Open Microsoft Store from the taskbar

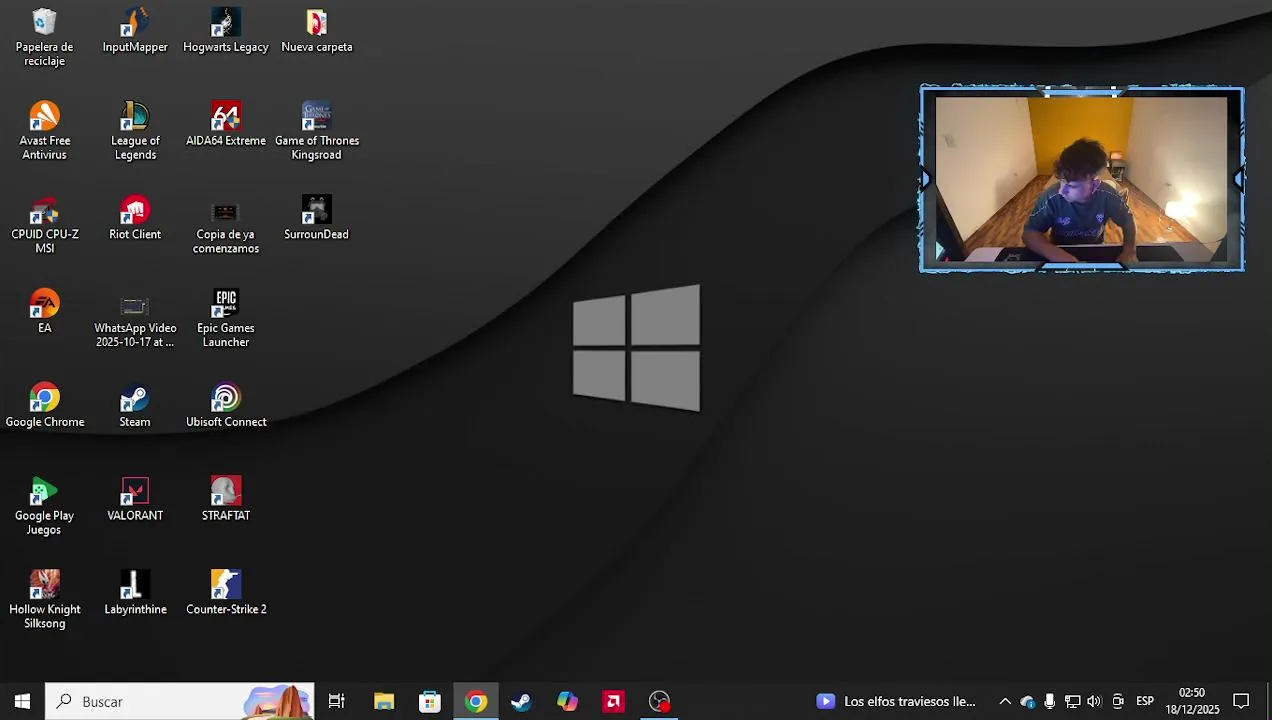(430, 701)
